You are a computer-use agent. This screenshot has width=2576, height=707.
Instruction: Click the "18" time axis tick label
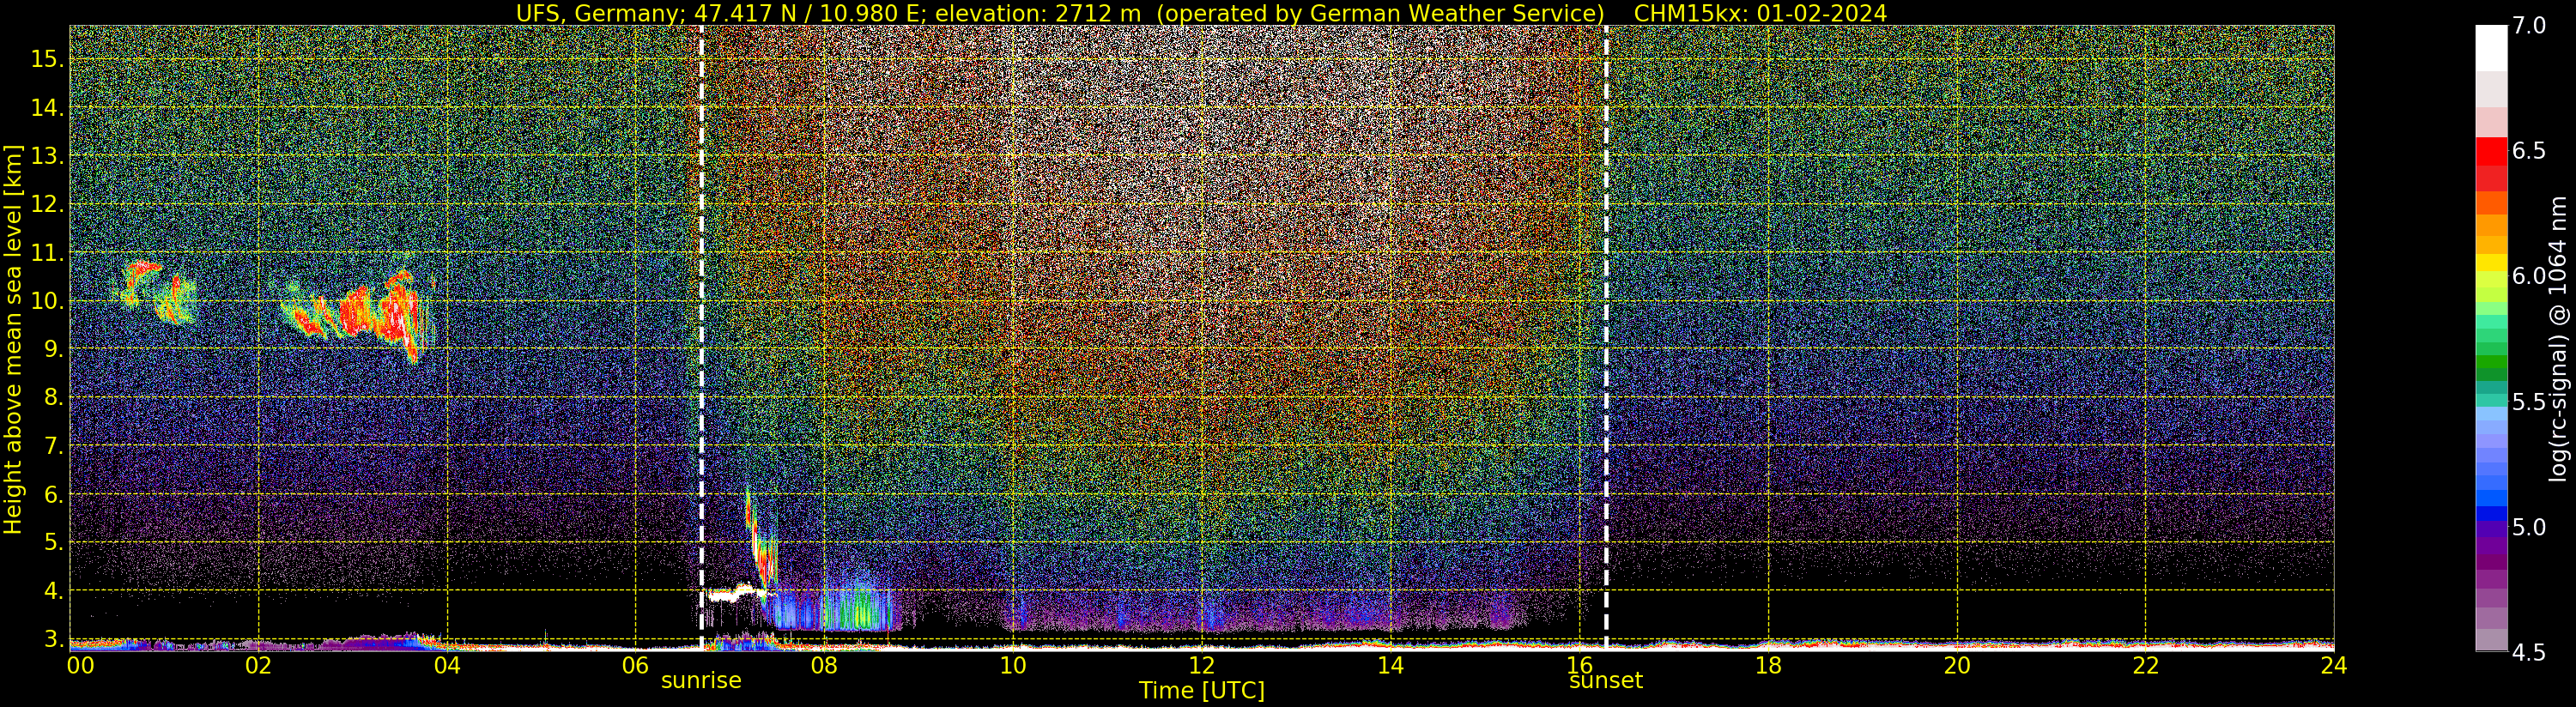point(1768,666)
